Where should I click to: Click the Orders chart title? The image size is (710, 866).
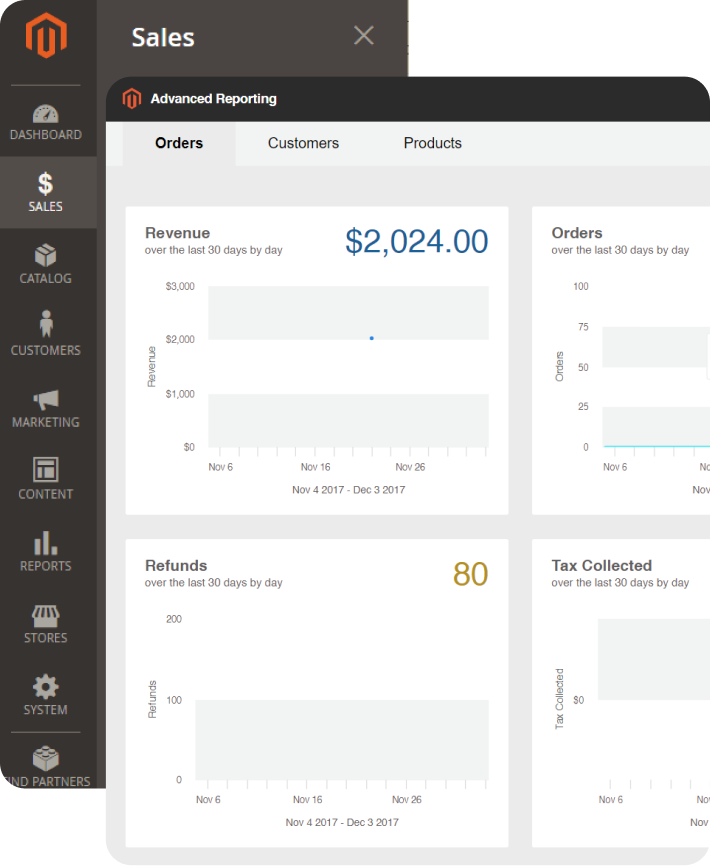pos(577,233)
